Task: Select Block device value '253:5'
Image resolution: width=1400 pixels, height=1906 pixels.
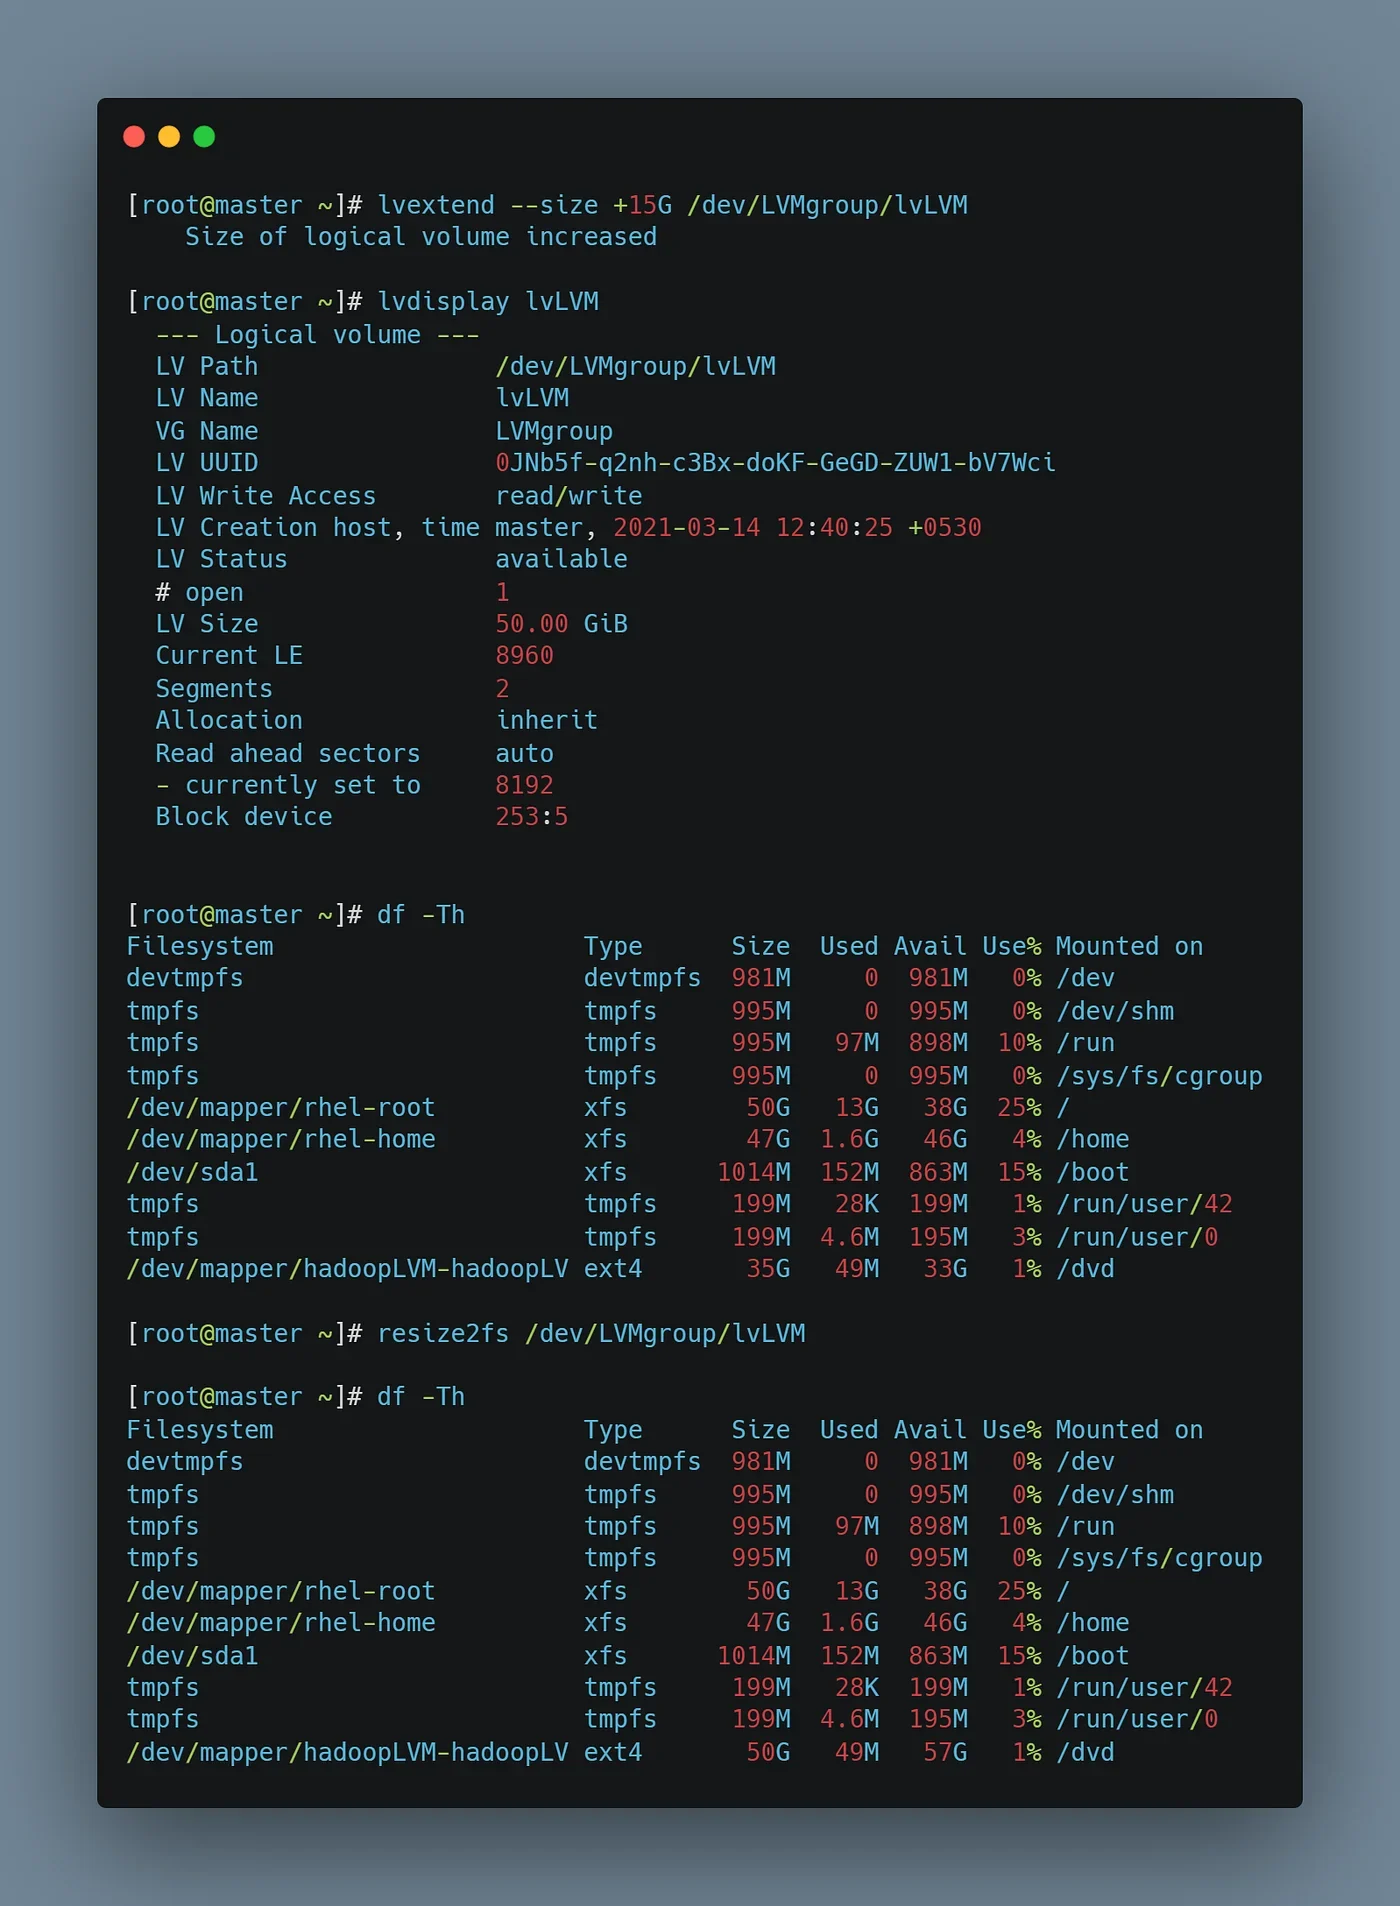Action: pyautogui.click(x=532, y=817)
